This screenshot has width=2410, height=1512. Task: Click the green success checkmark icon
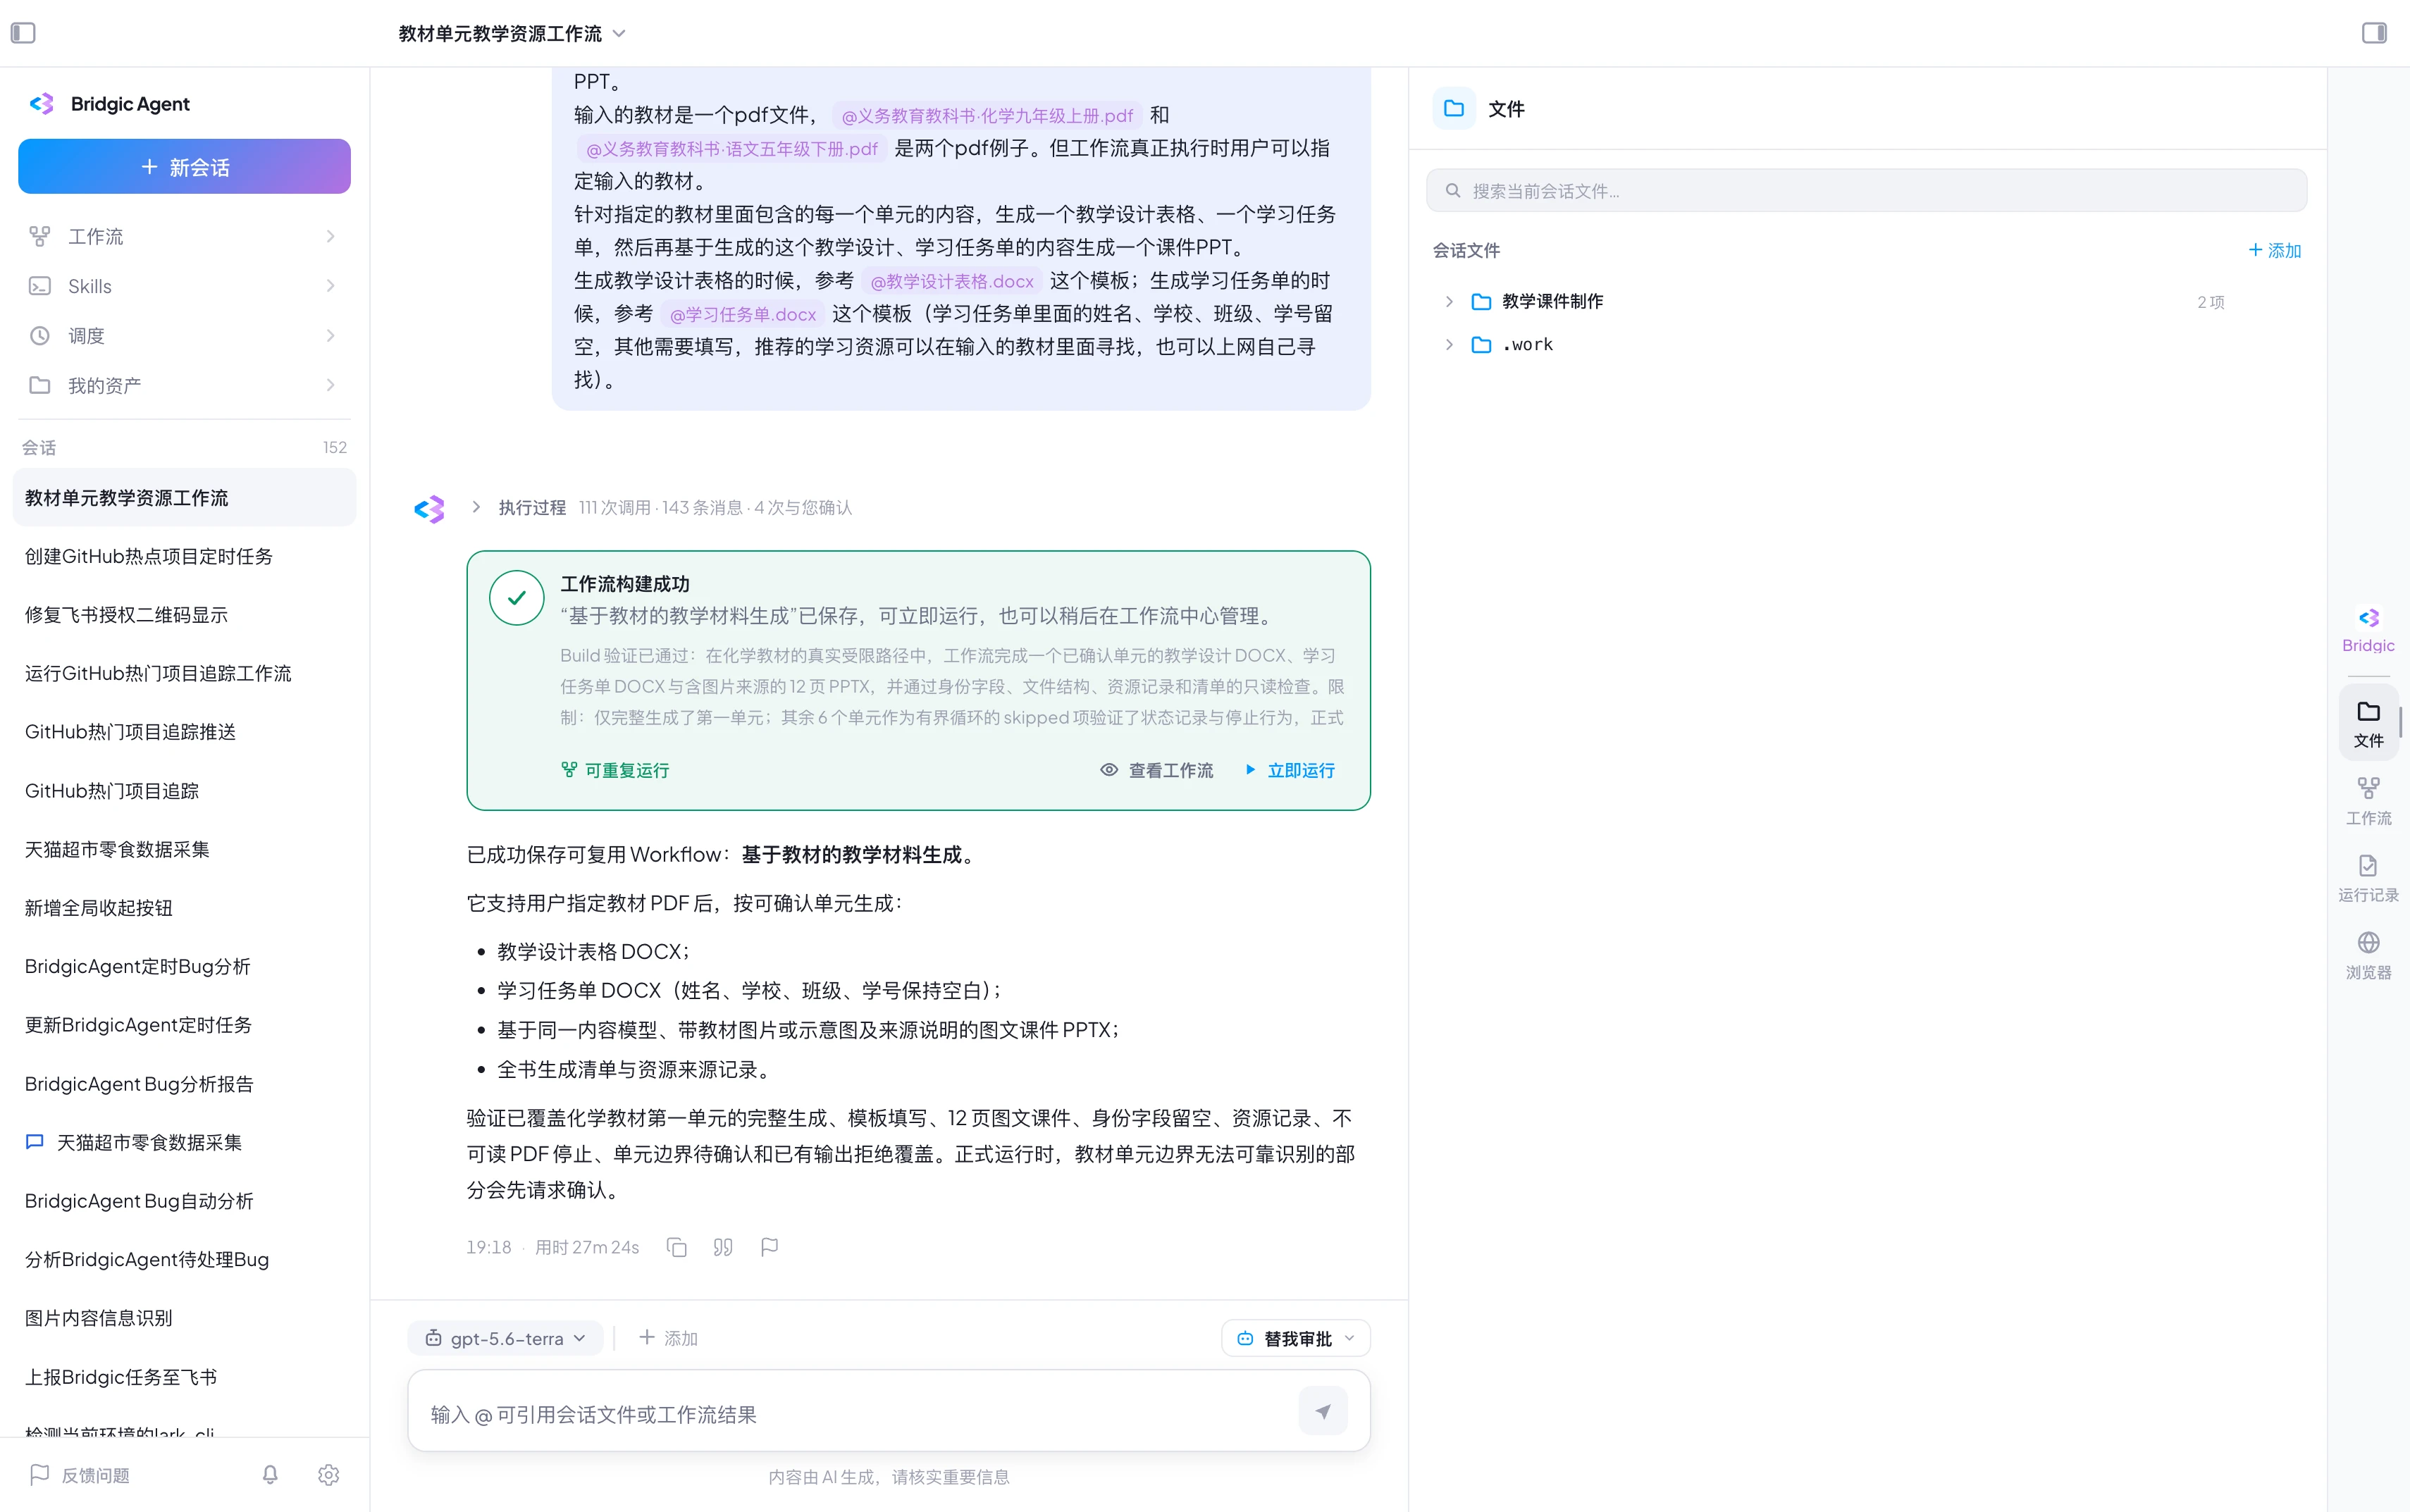517,598
